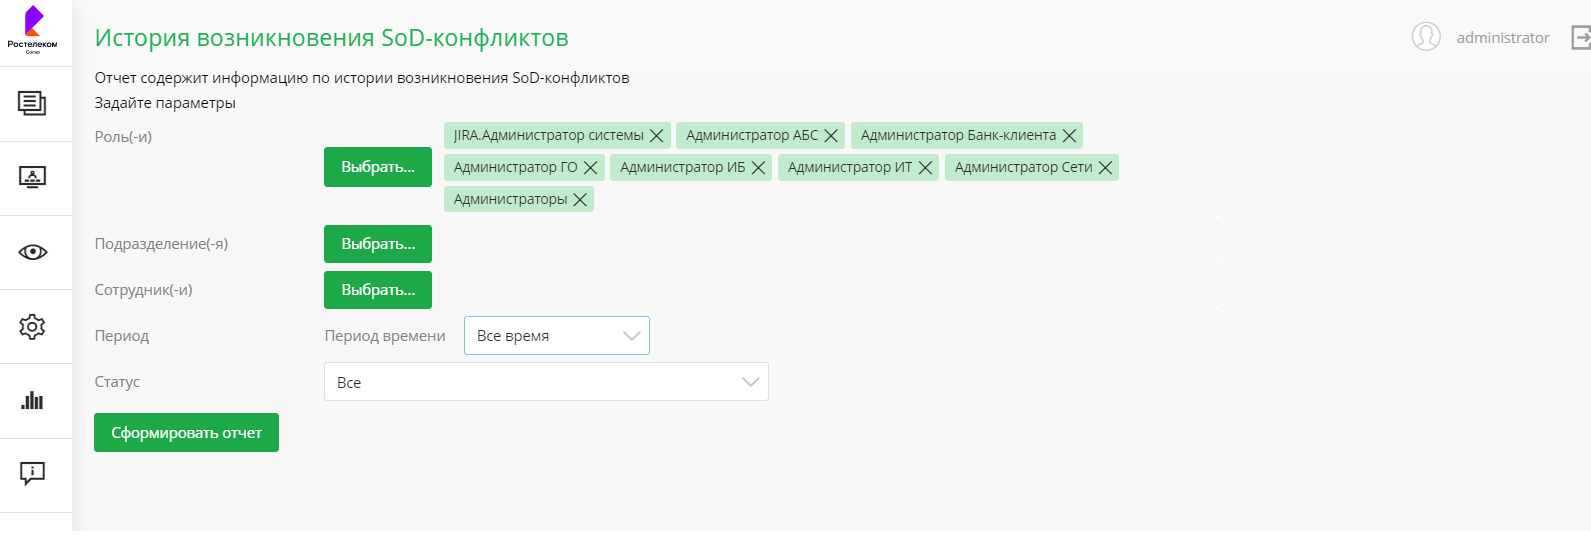Image resolution: width=1591 pixels, height=556 pixels.
Task: Click Выбрать button for roles
Action: click(x=378, y=167)
